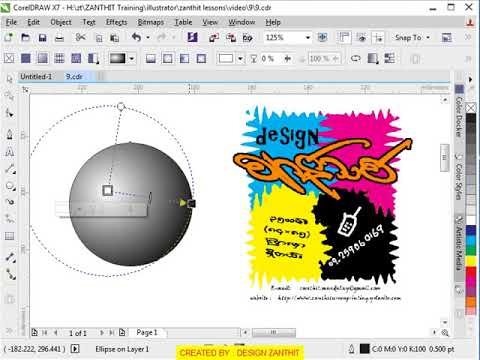
Task: Select the Pick tool in the toolbox
Action: click(9, 79)
